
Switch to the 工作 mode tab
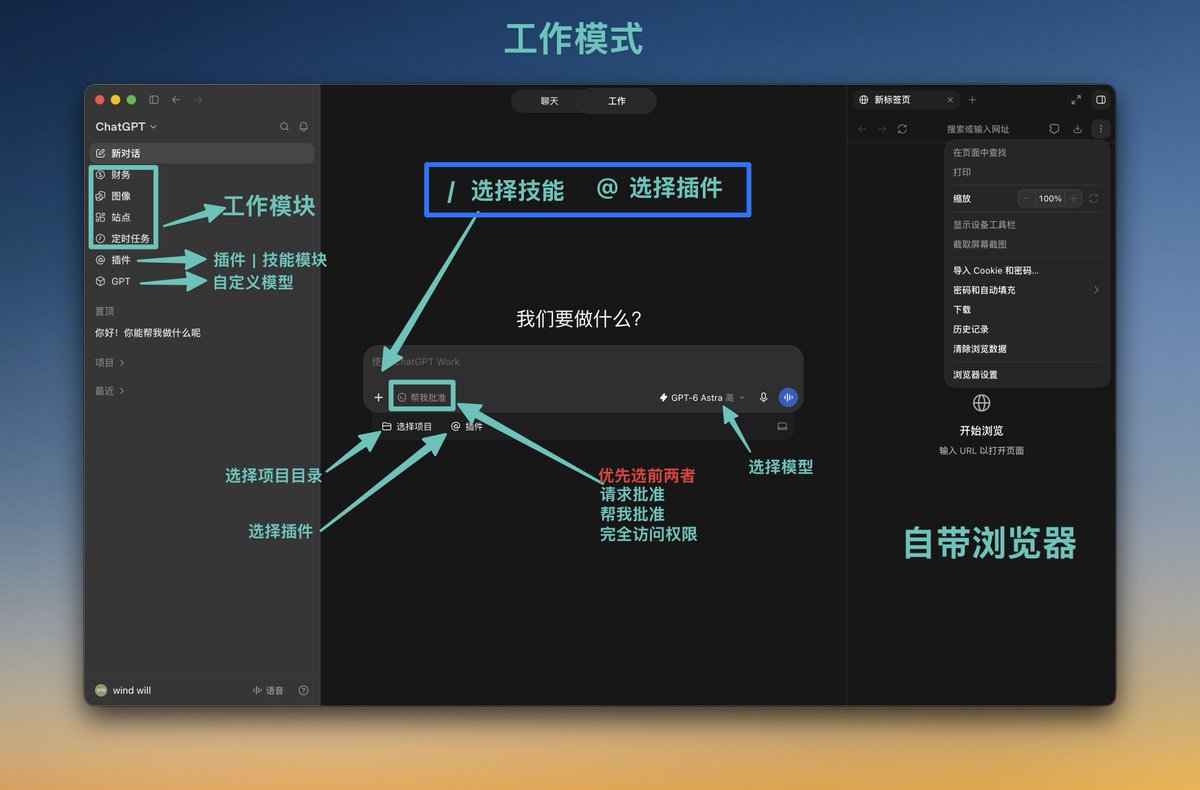pyautogui.click(x=617, y=101)
